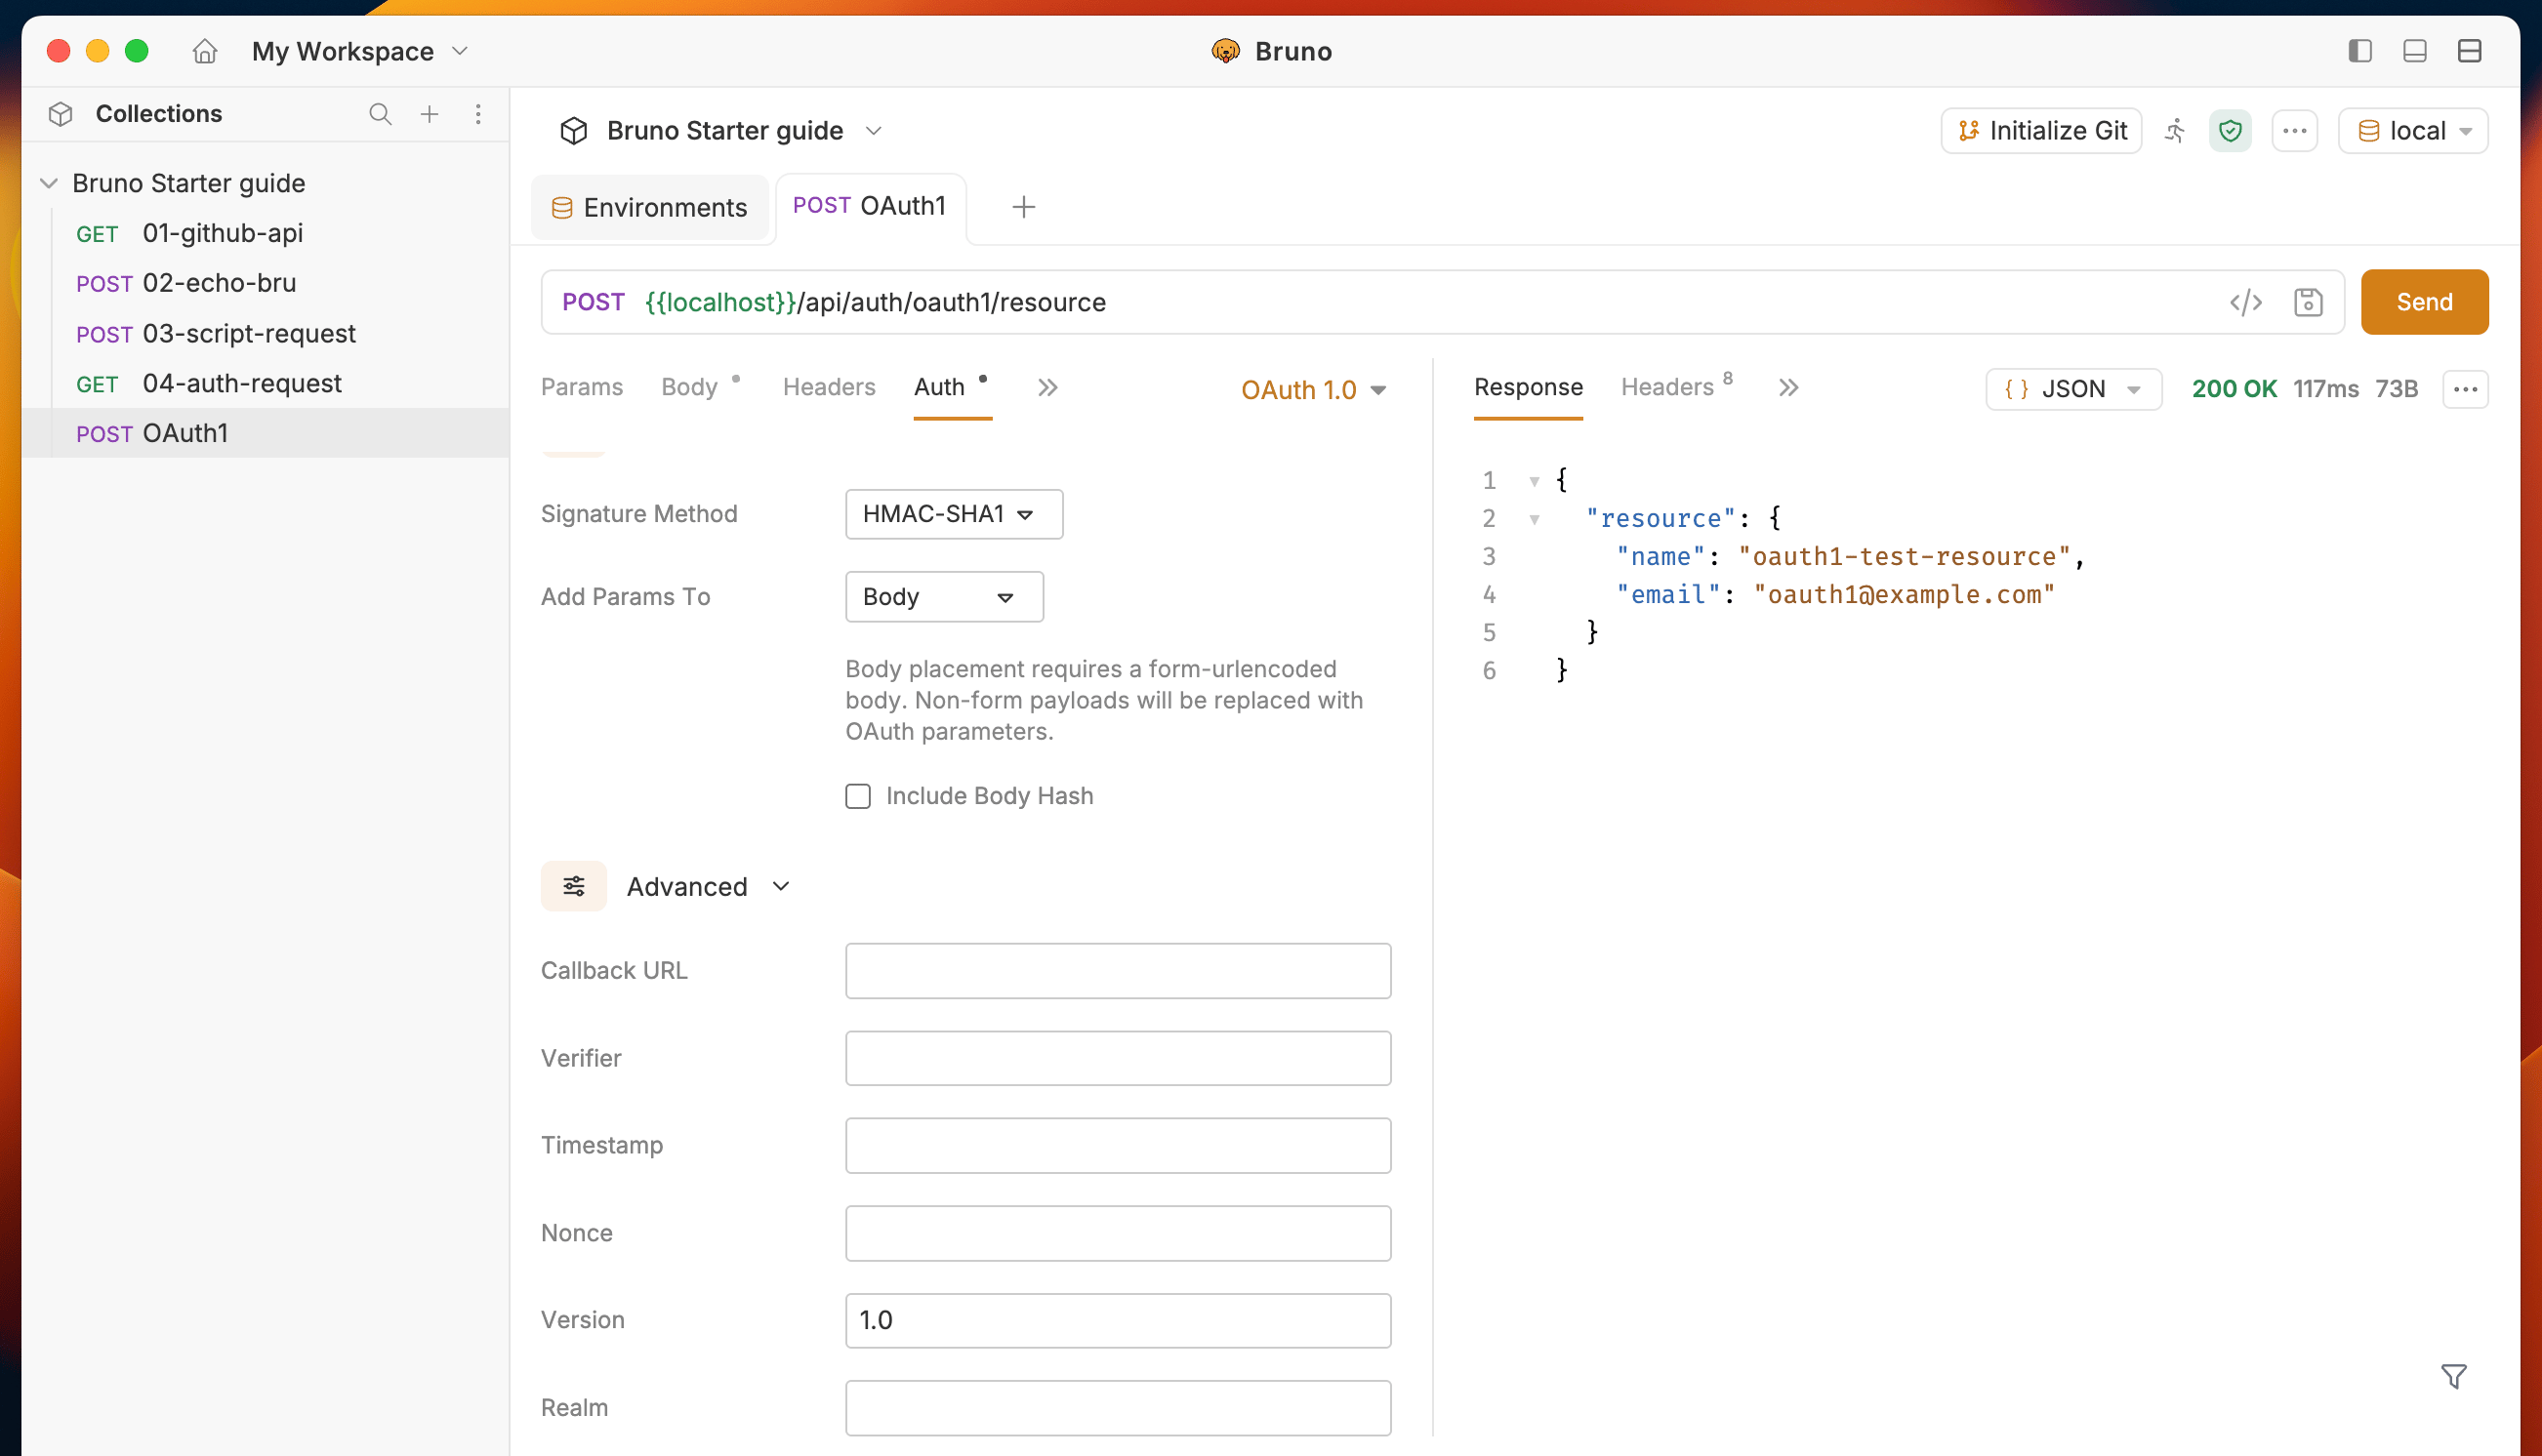Open the Collections kebab menu
The height and width of the screenshot is (1456, 2542).
click(478, 114)
